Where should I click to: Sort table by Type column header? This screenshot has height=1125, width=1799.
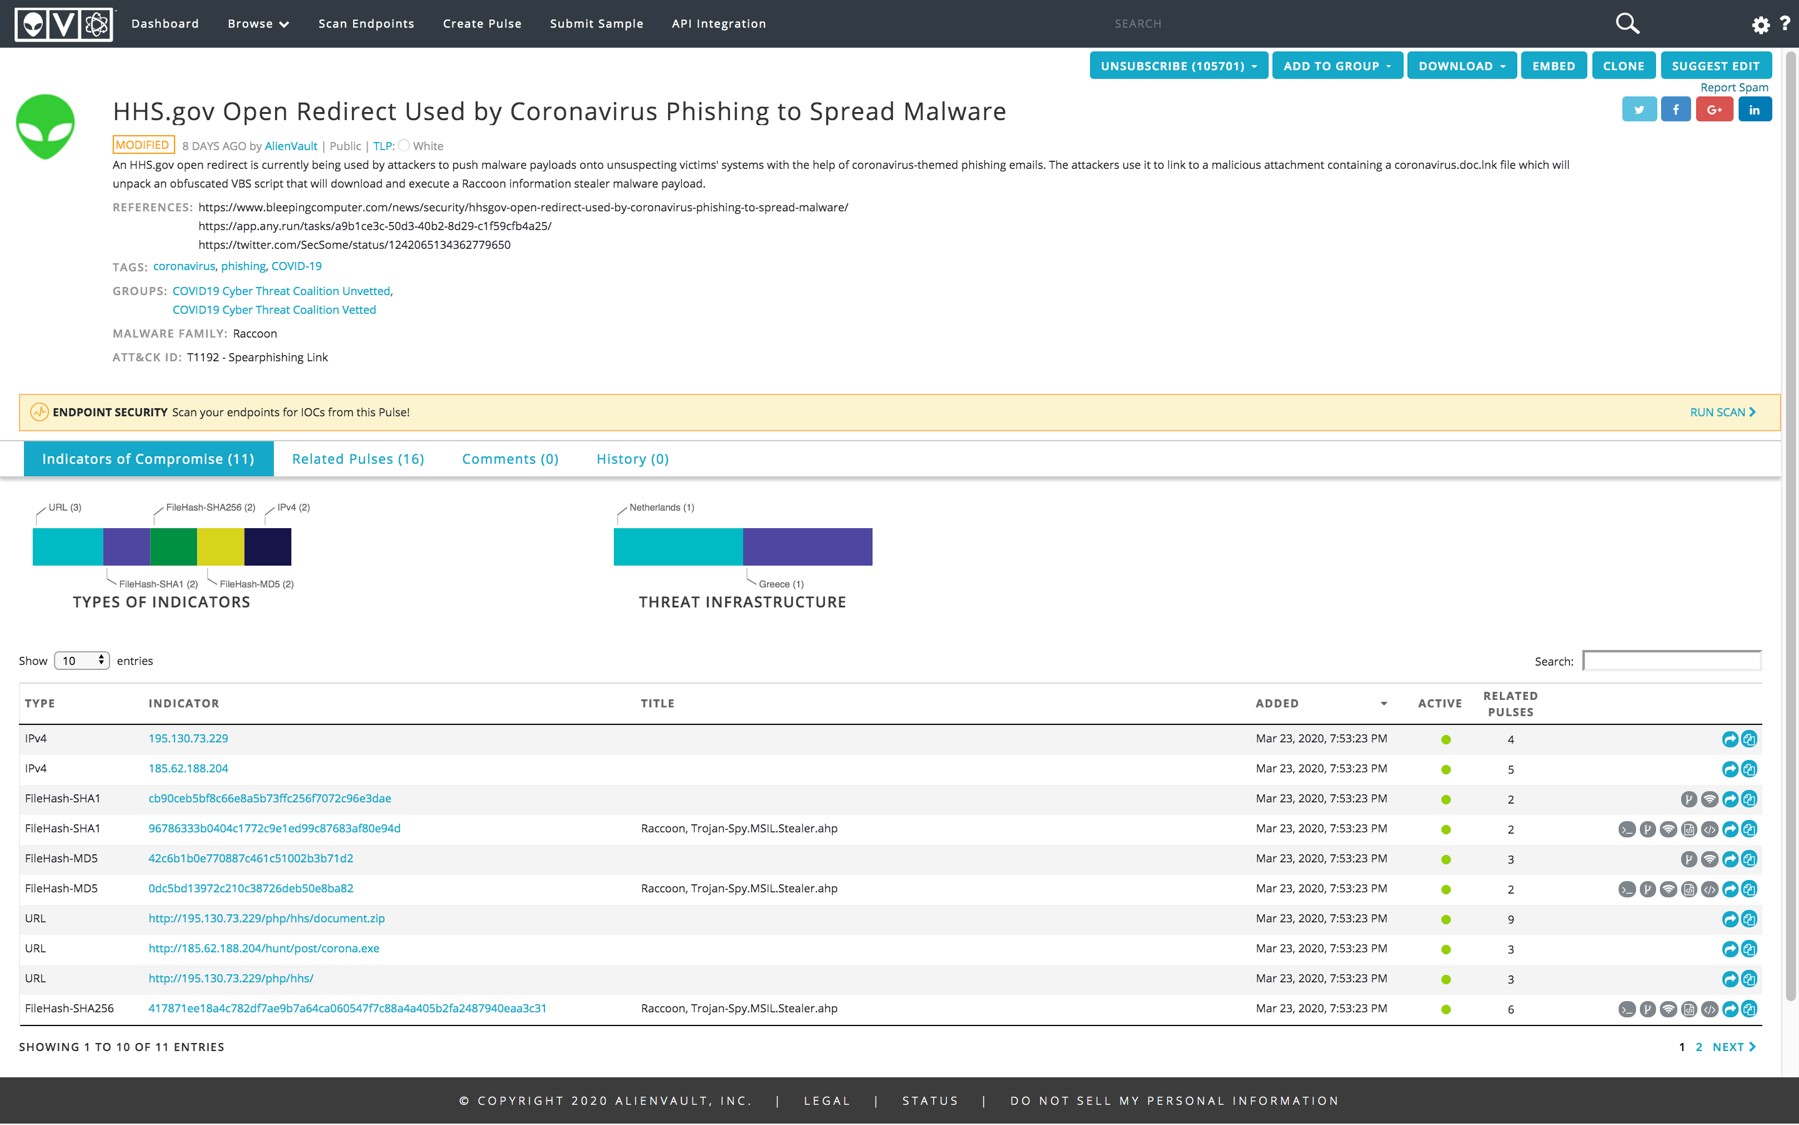40,704
